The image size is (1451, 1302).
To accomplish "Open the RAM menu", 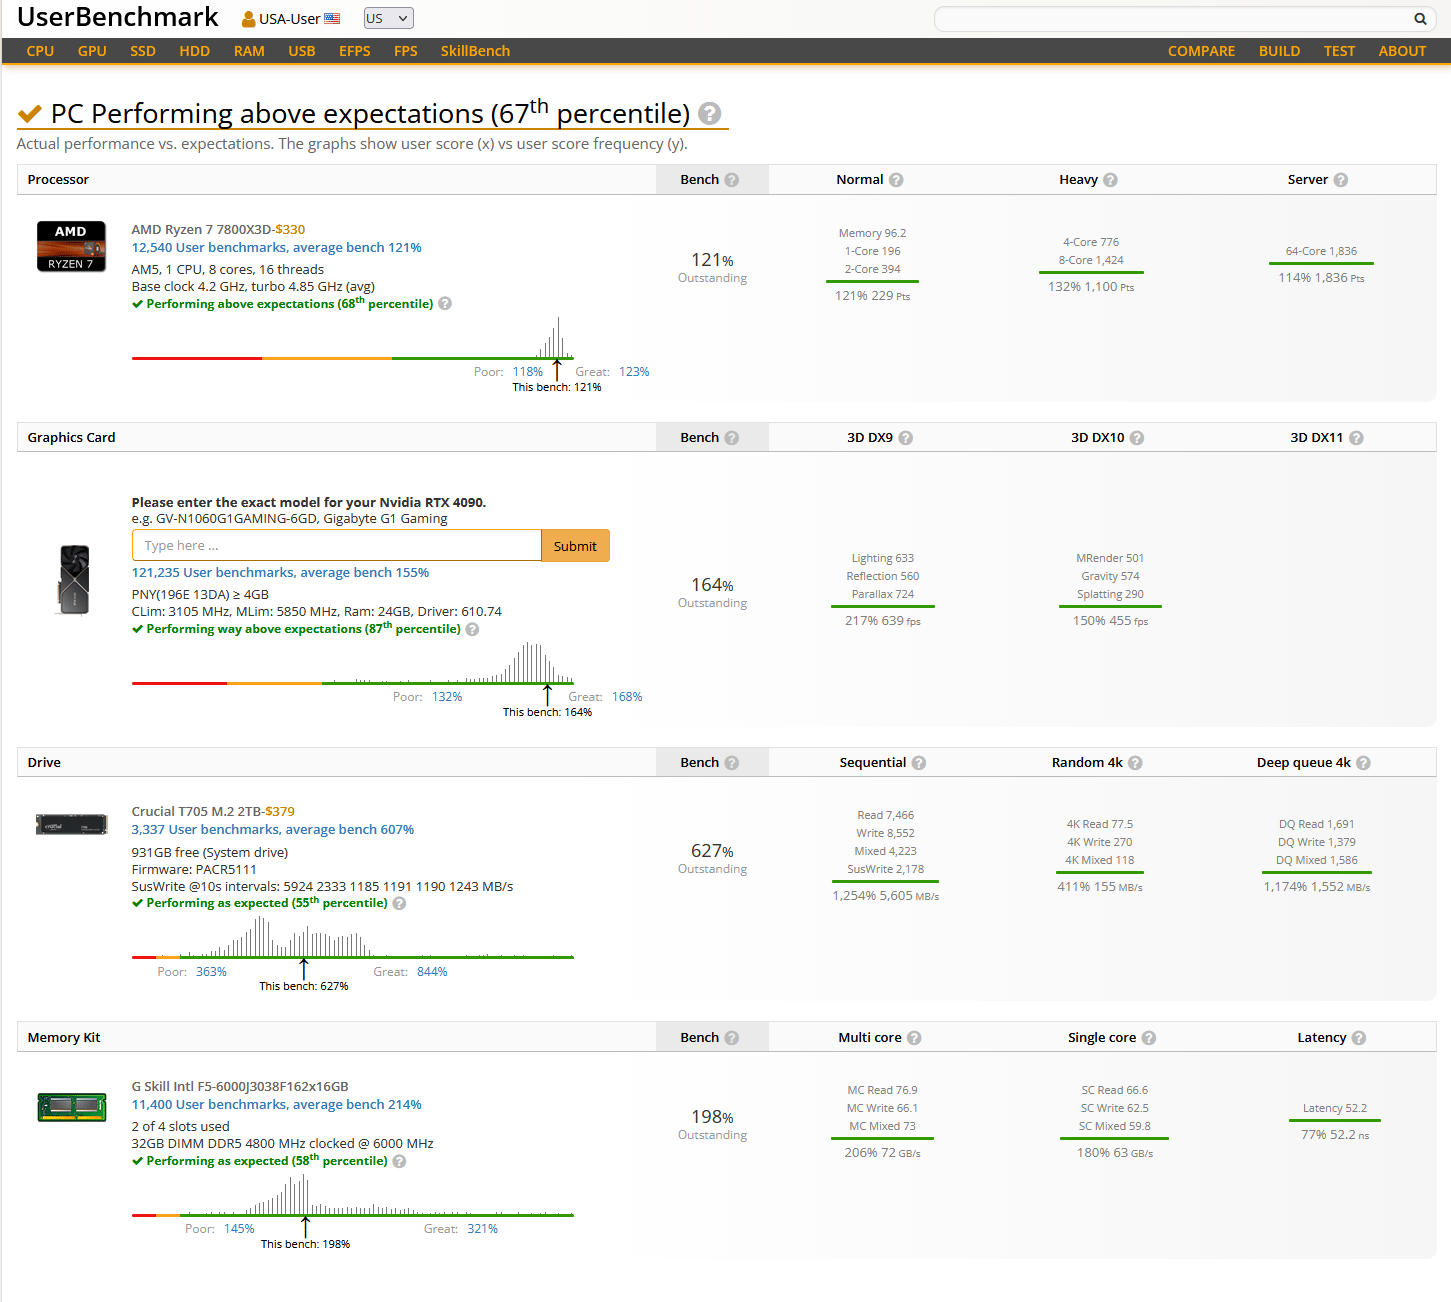I will tap(249, 51).
